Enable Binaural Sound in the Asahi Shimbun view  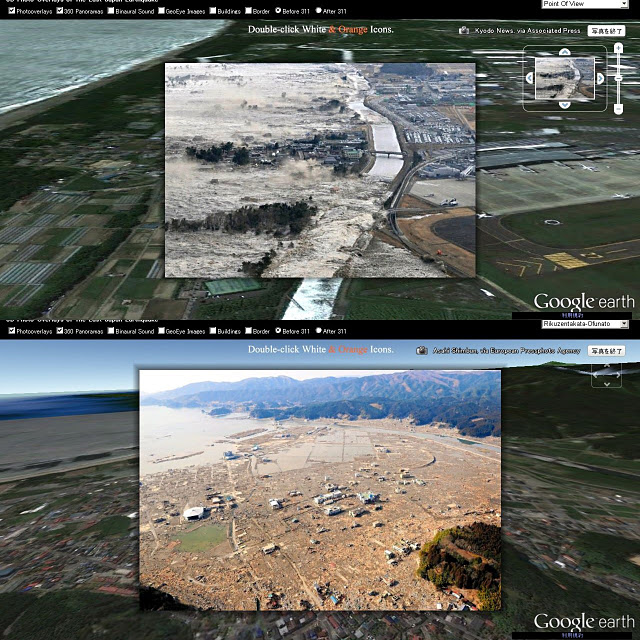[x=111, y=331]
